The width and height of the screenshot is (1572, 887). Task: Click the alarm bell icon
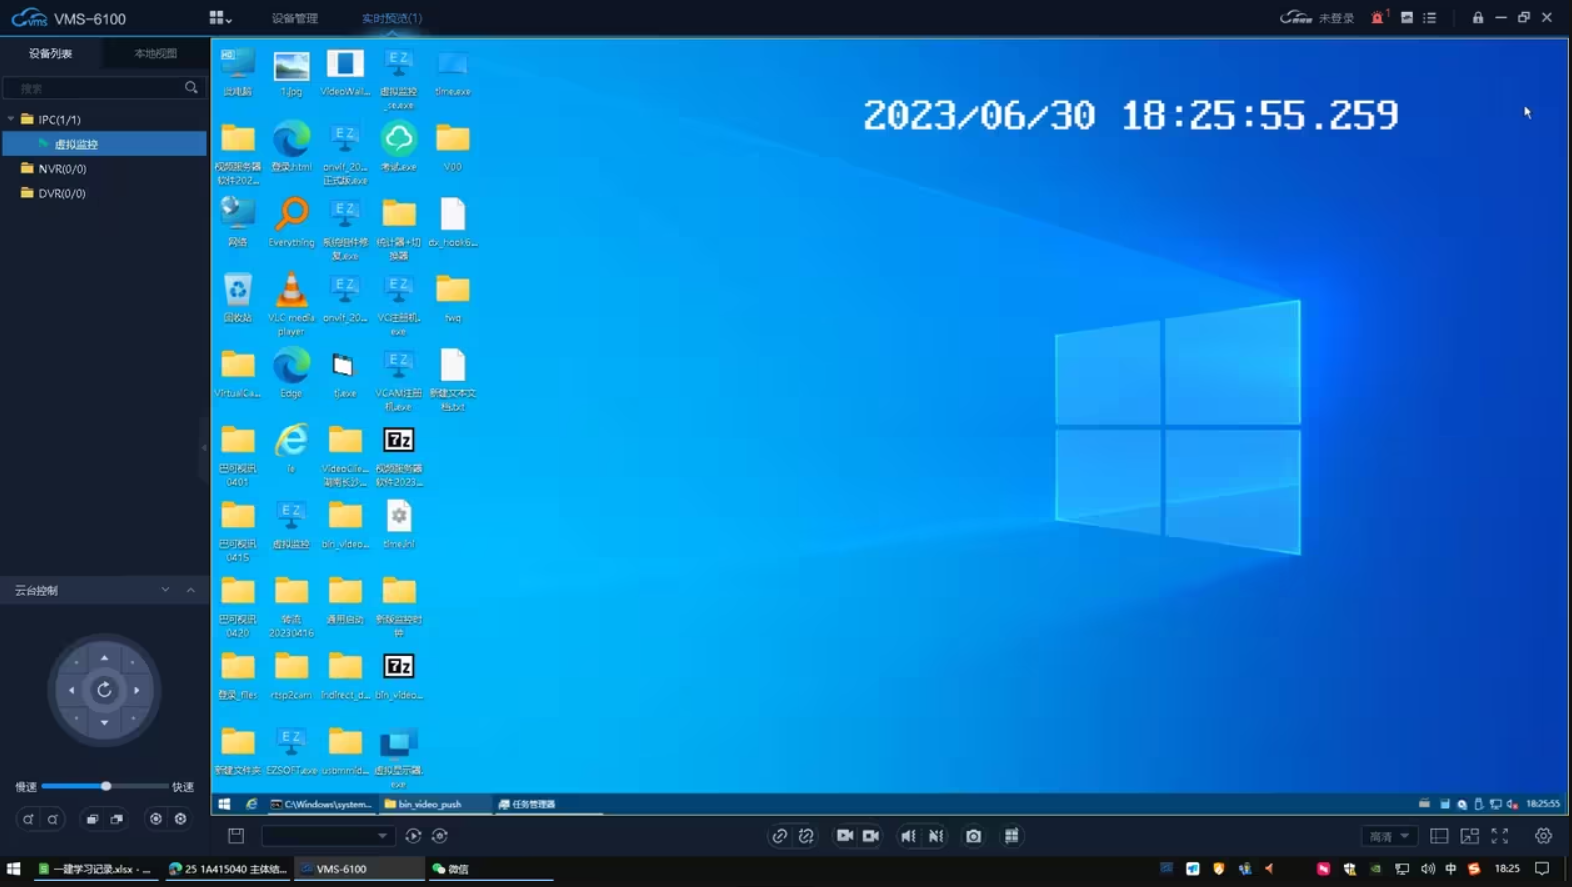point(1377,18)
